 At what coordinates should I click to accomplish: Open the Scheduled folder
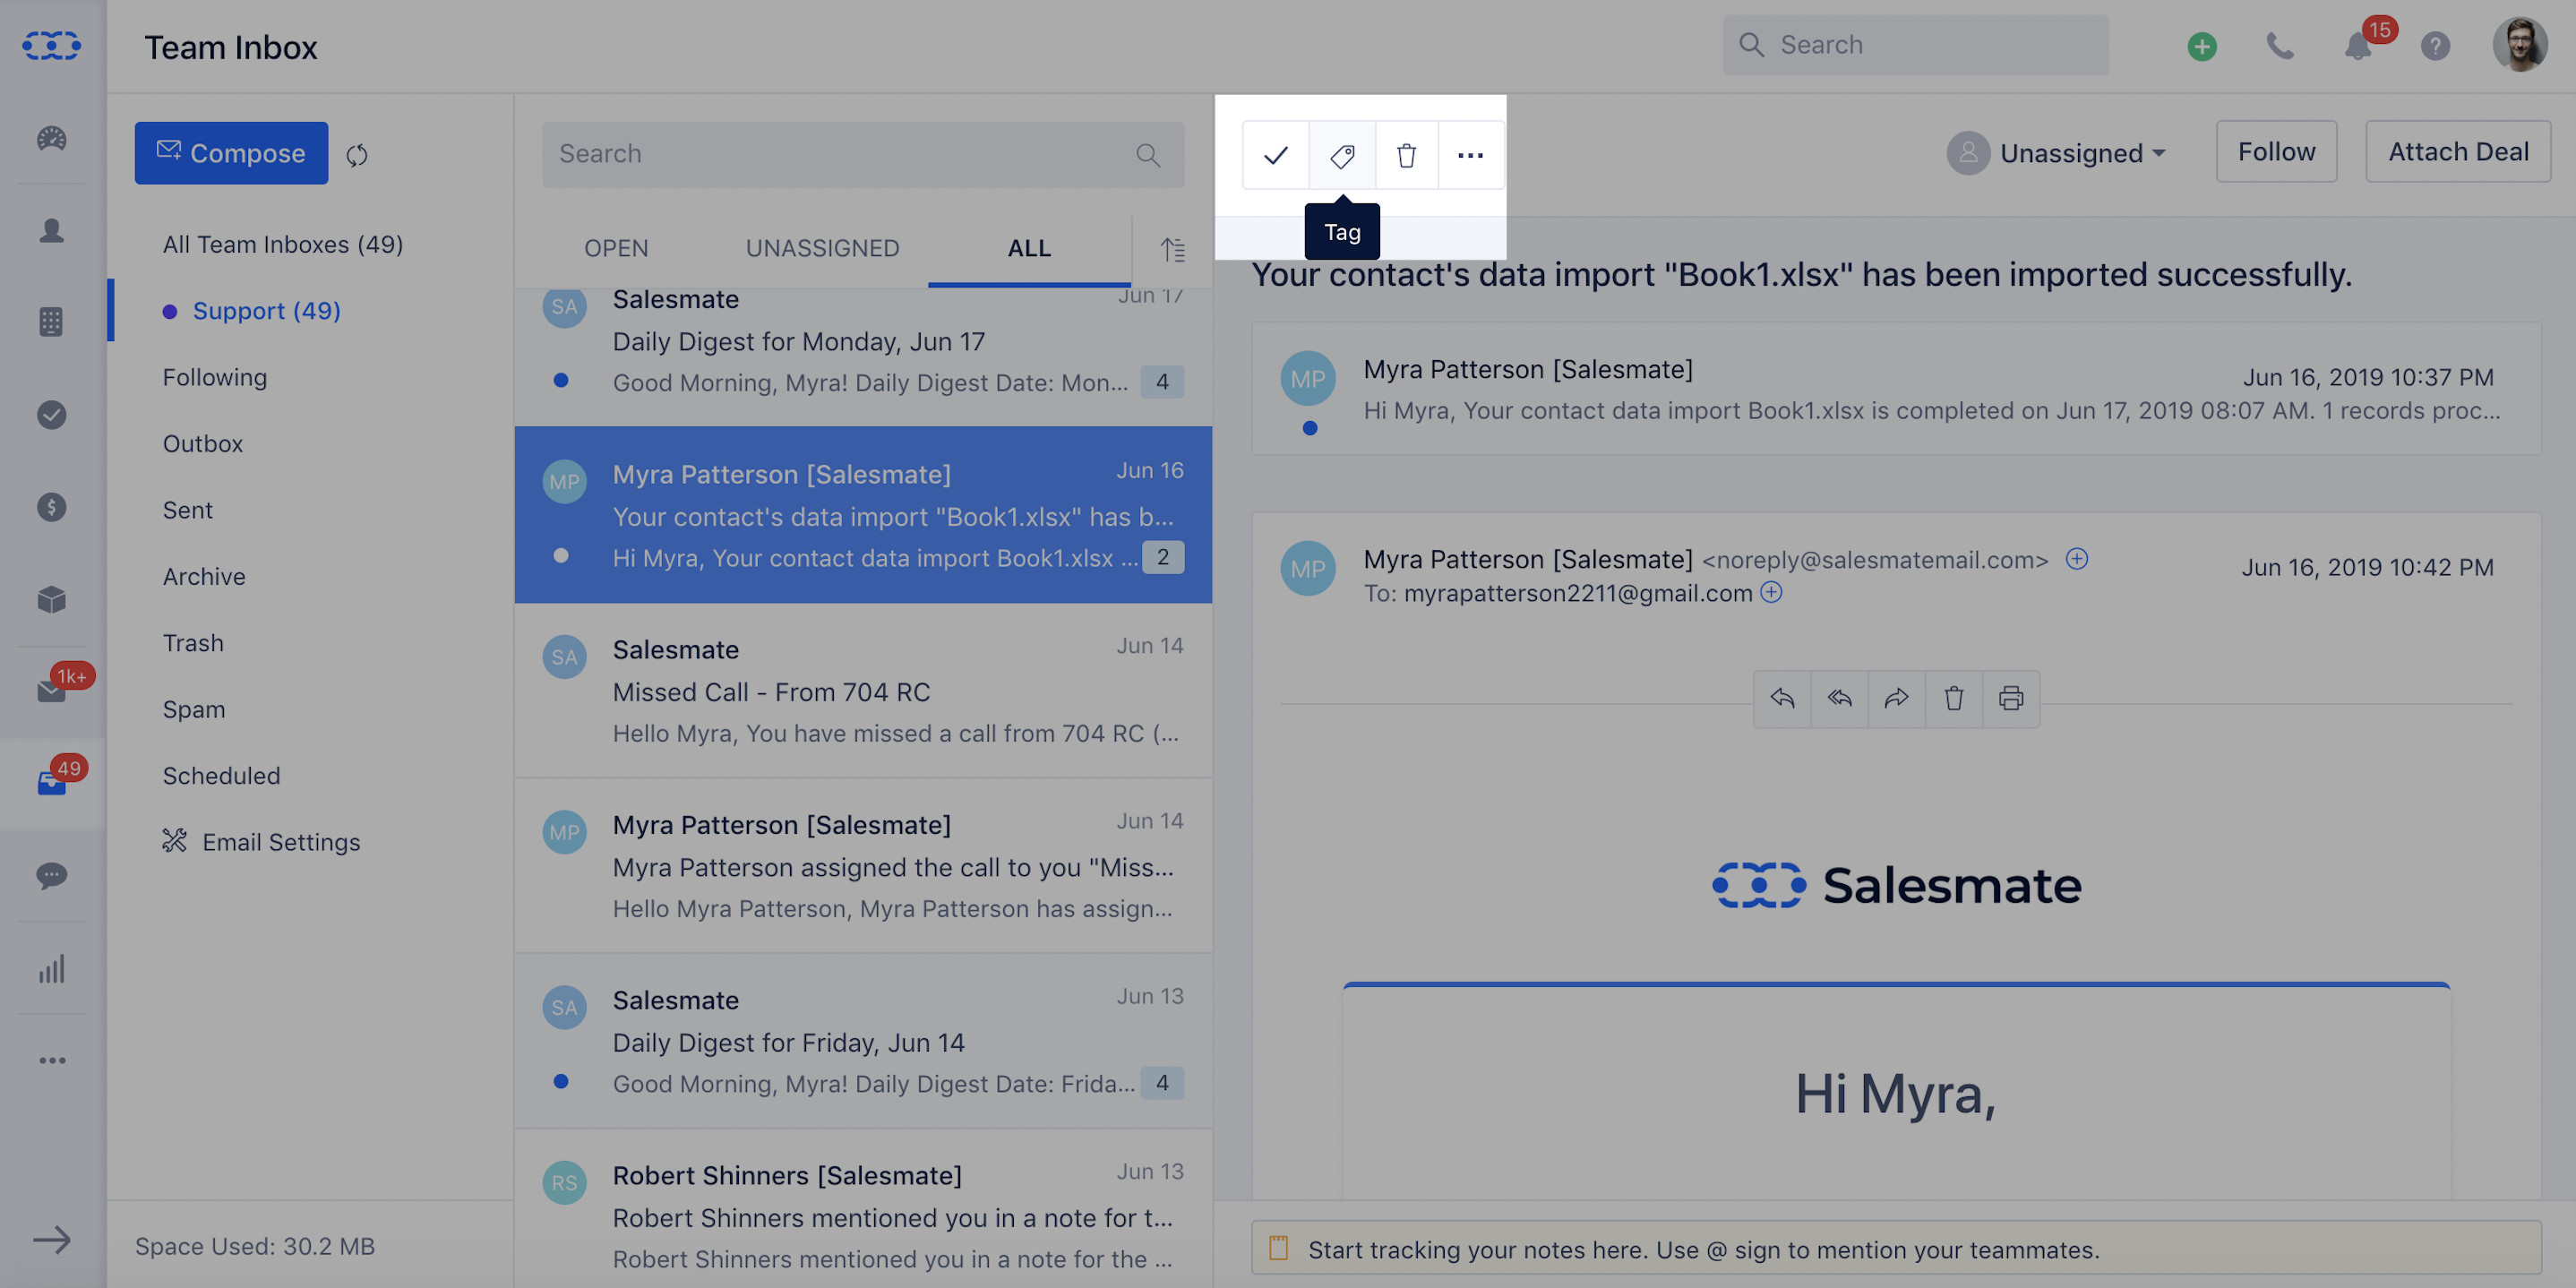(221, 776)
